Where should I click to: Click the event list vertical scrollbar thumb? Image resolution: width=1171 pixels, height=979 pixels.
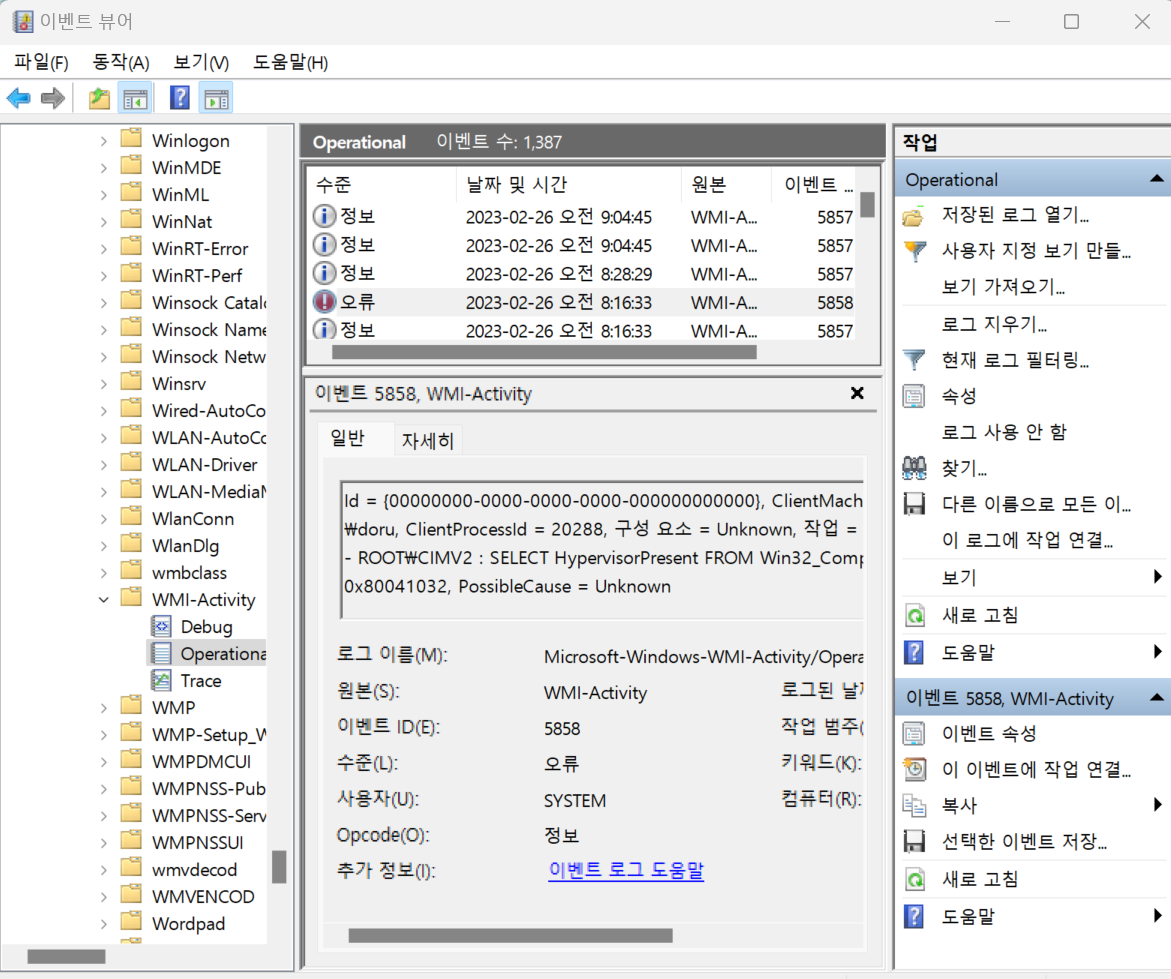[x=867, y=205]
